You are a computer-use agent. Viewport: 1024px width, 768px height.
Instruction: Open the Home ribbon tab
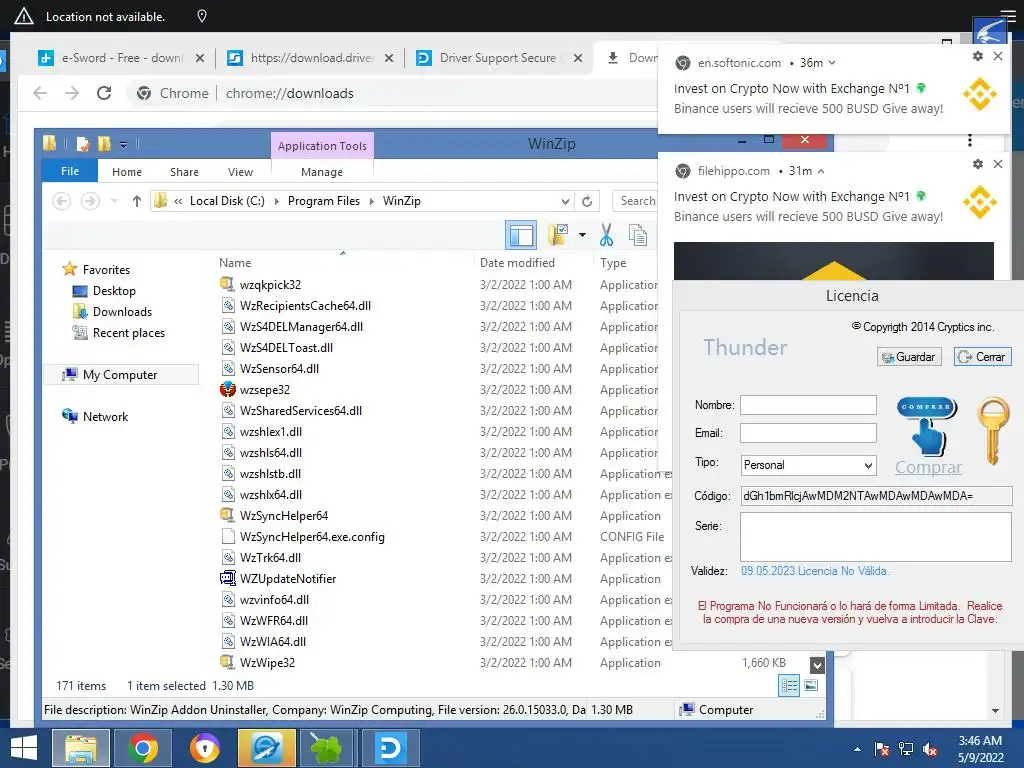point(127,172)
